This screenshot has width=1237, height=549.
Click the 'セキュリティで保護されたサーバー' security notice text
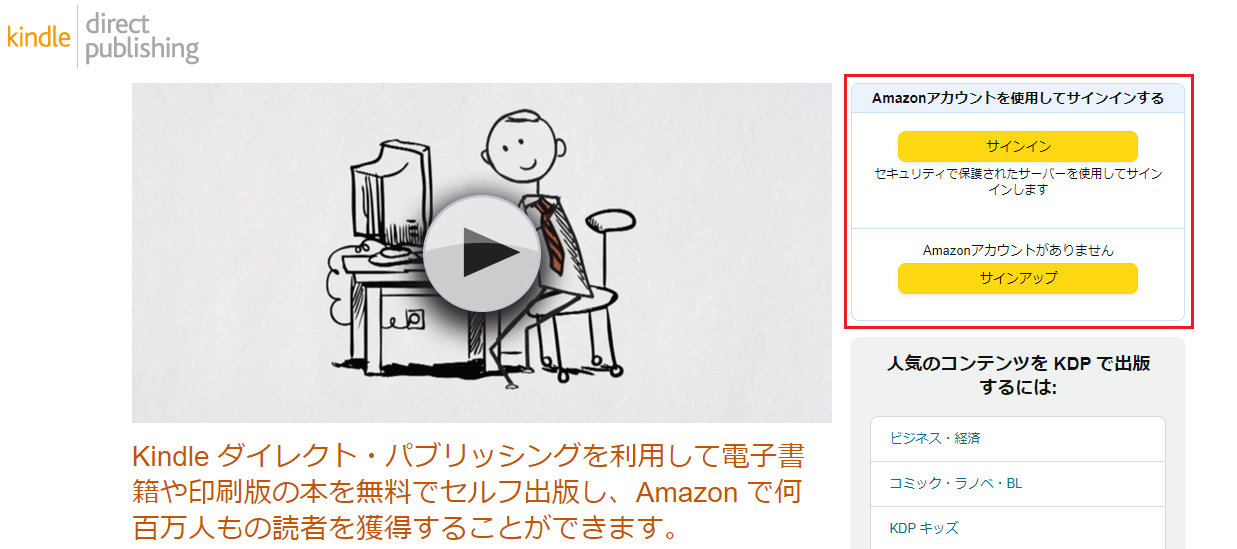[1018, 181]
